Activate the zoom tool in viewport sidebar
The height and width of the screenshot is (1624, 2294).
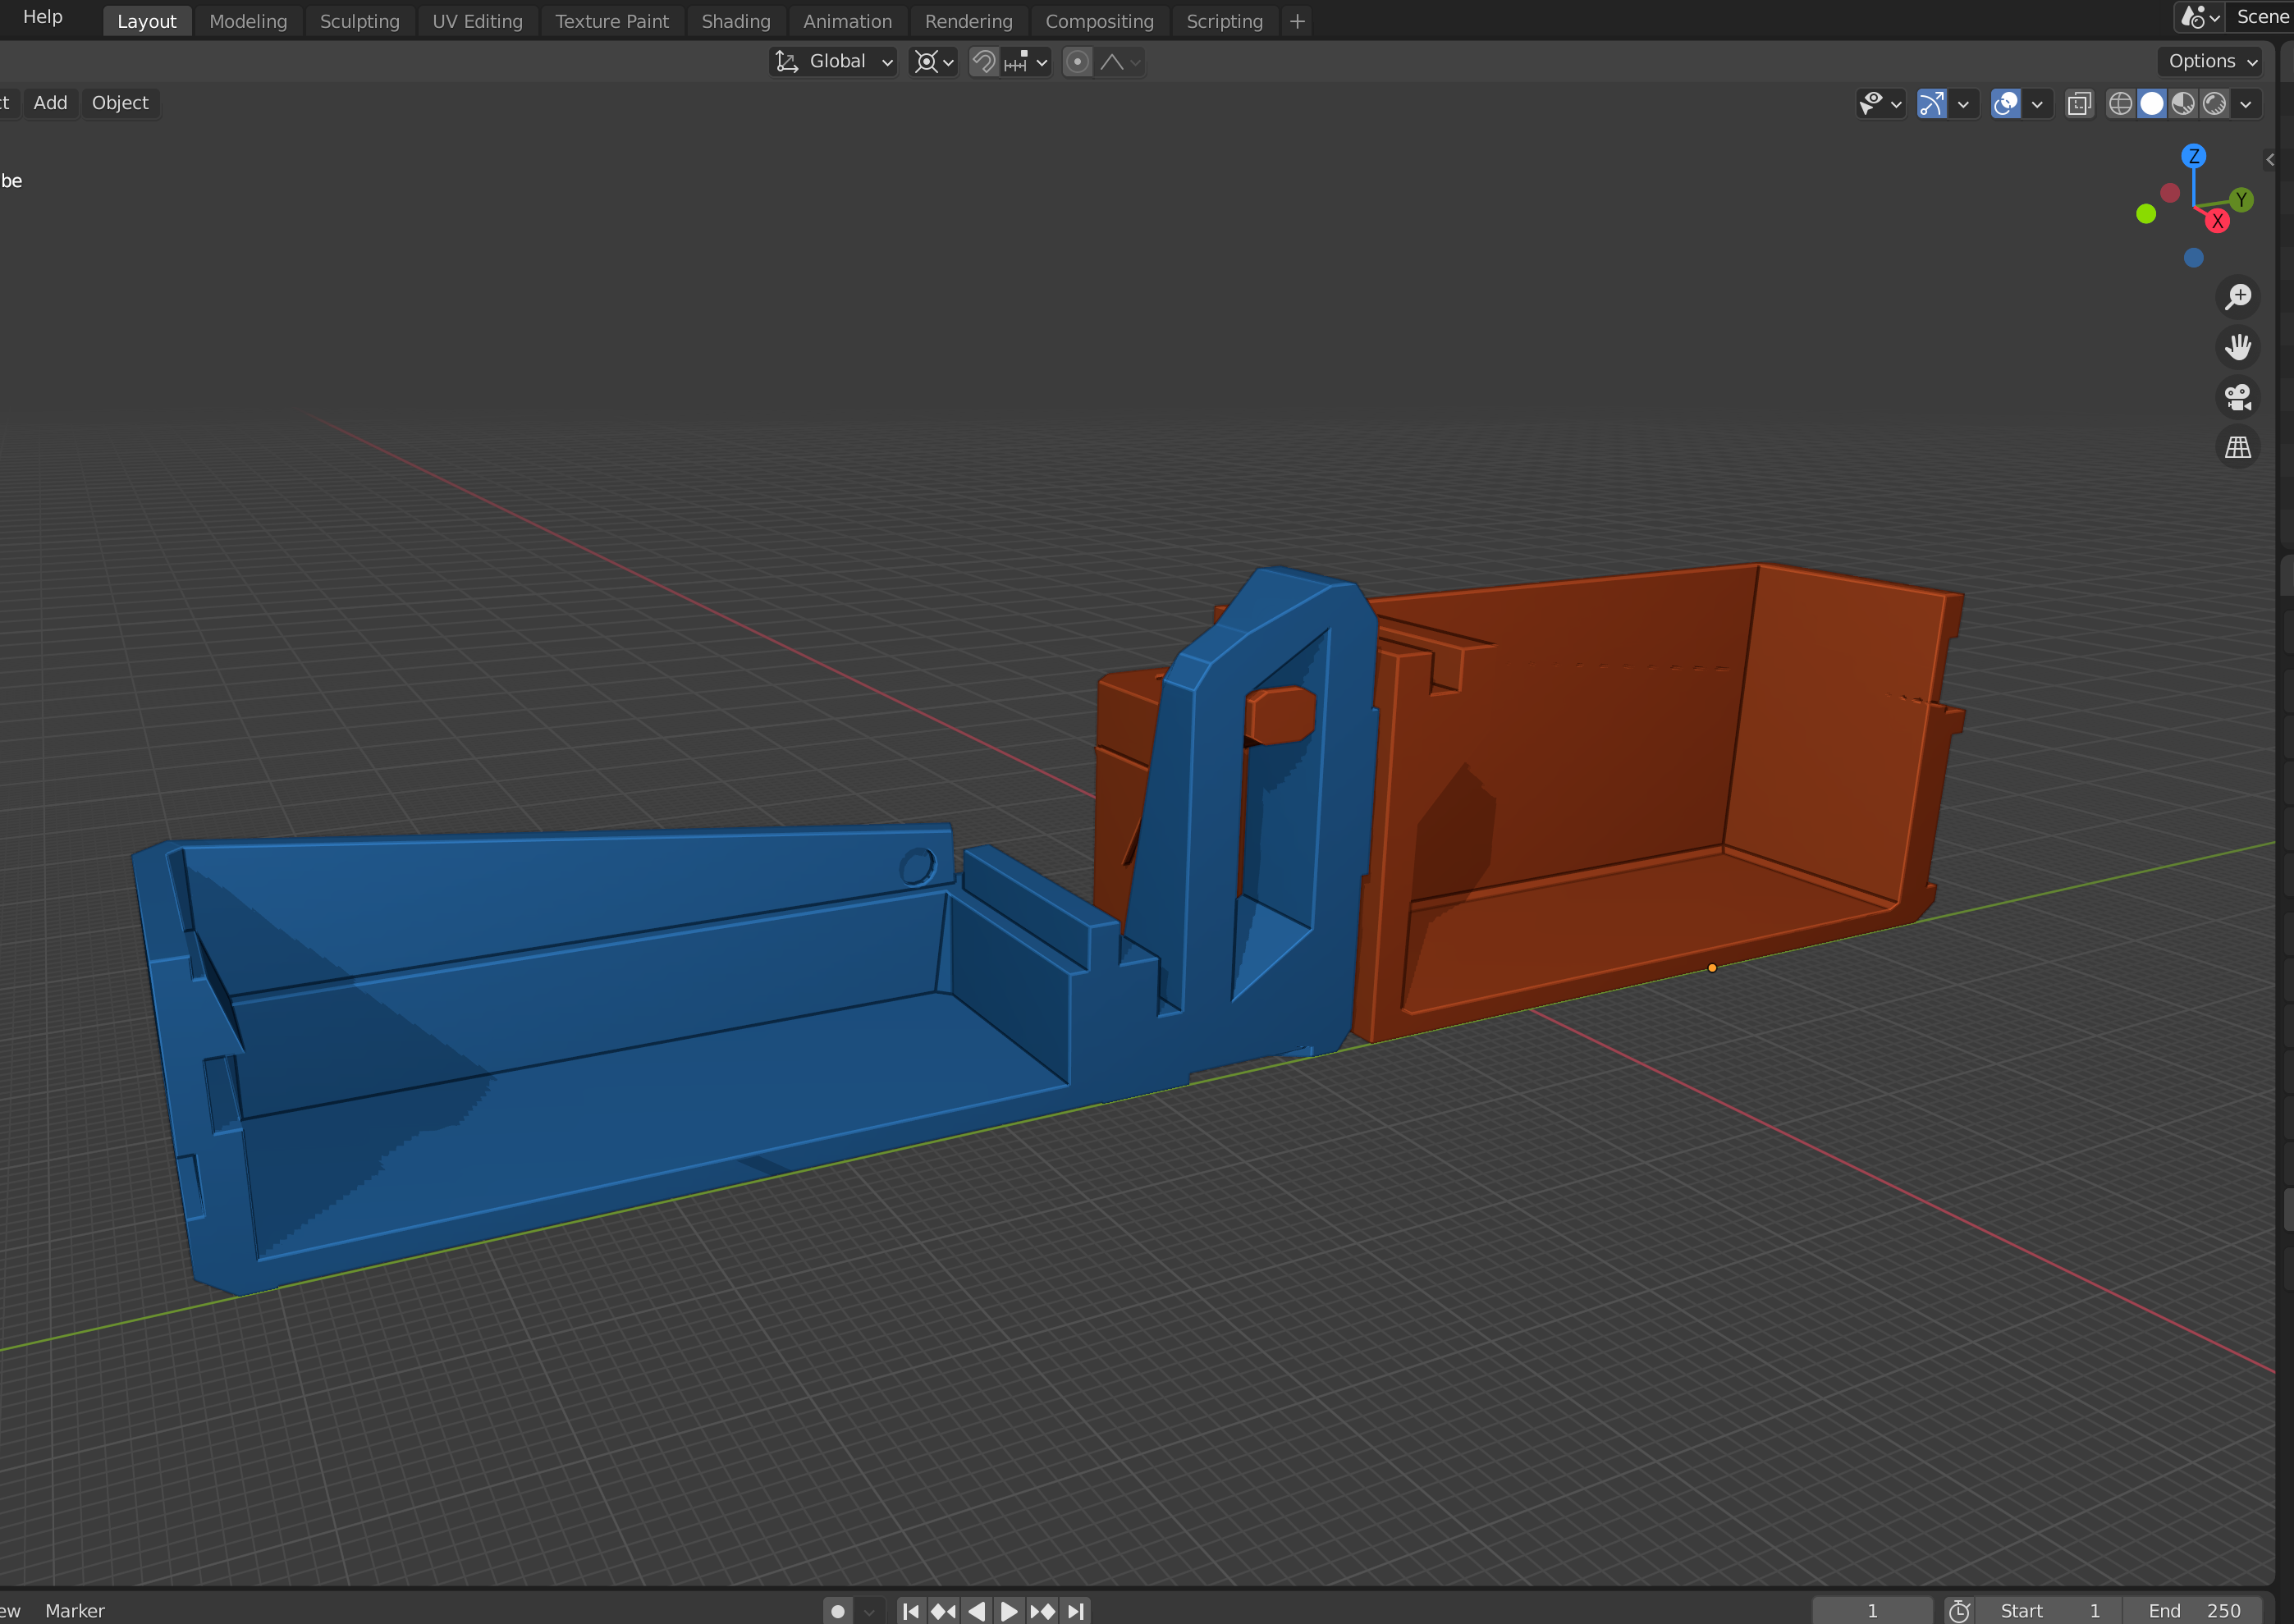point(2239,295)
